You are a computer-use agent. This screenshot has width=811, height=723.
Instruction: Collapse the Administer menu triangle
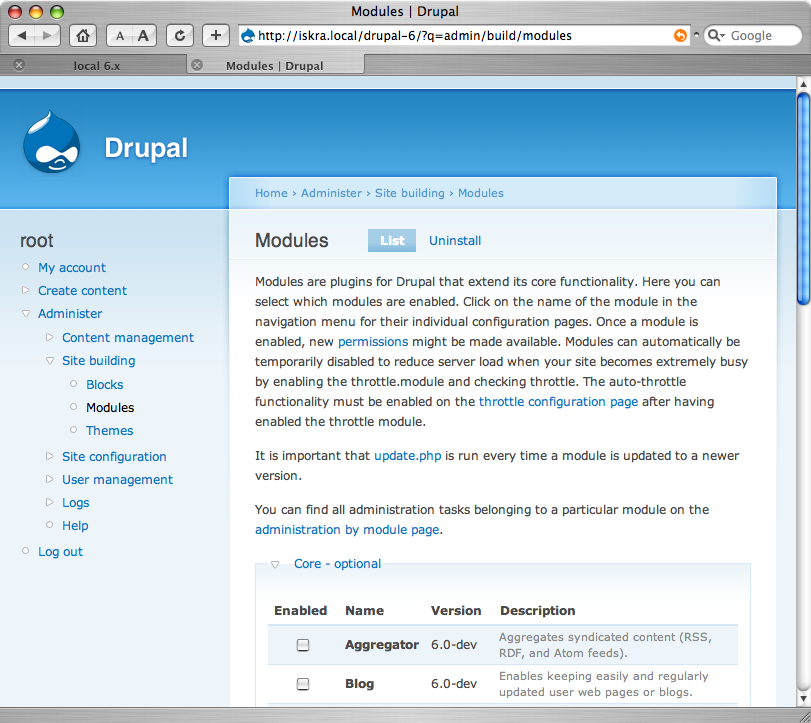coord(25,314)
